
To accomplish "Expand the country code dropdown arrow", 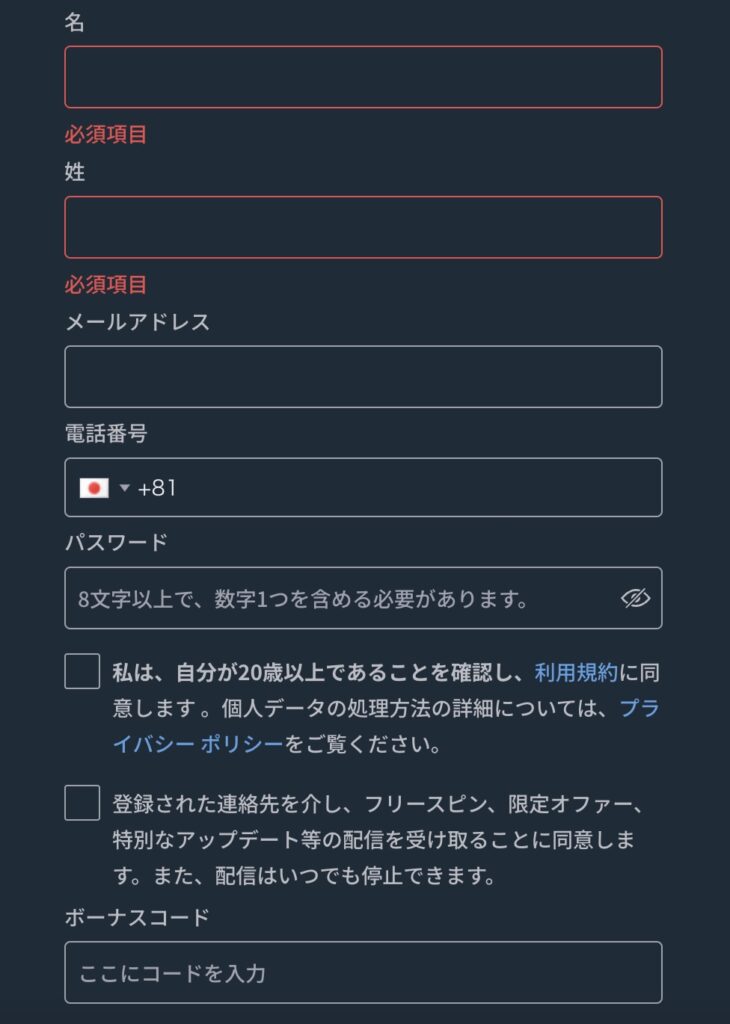I will click(125, 488).
